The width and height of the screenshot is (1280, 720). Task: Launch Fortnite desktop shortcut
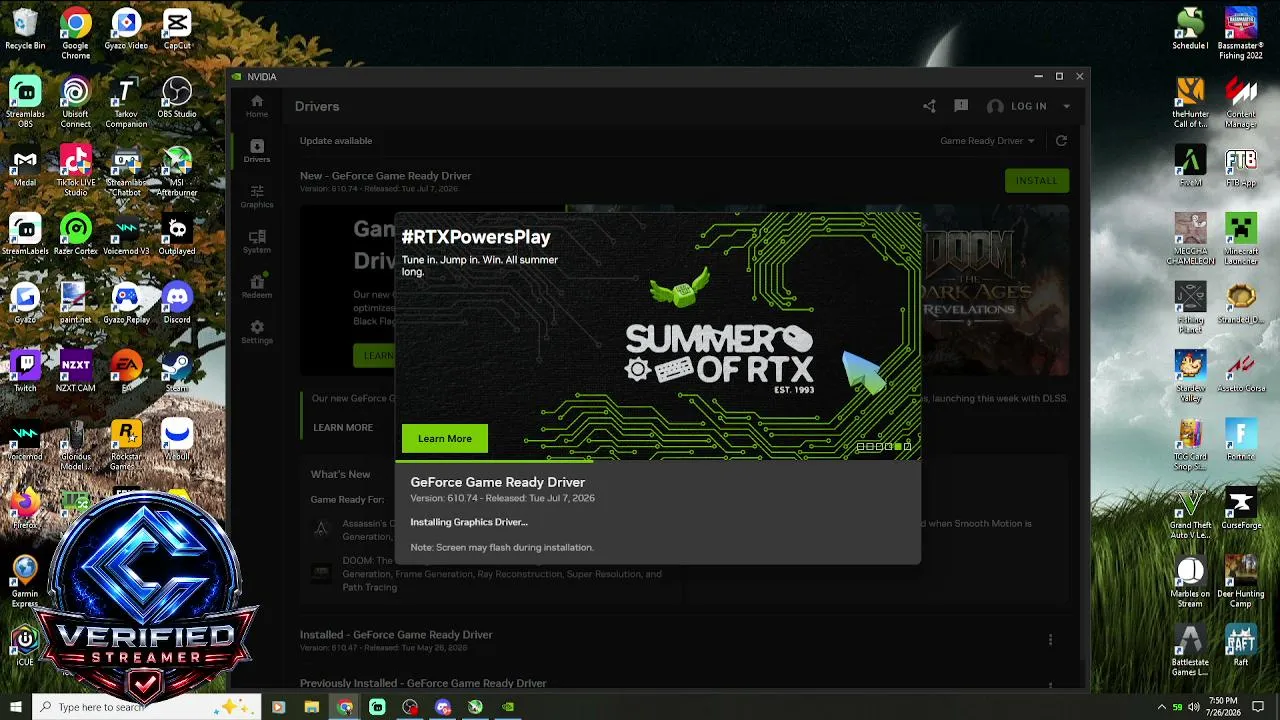[1241, 440]
